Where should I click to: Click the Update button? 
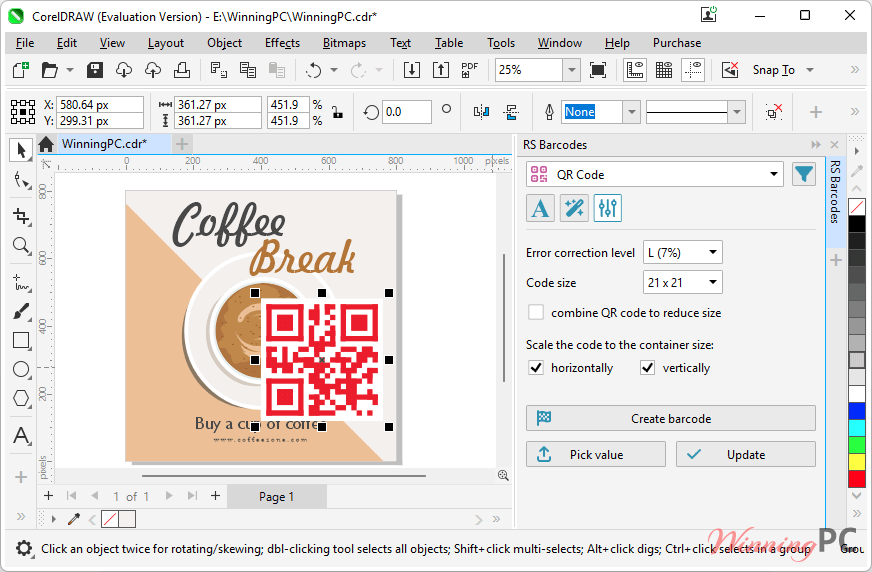tap(746, 454)
